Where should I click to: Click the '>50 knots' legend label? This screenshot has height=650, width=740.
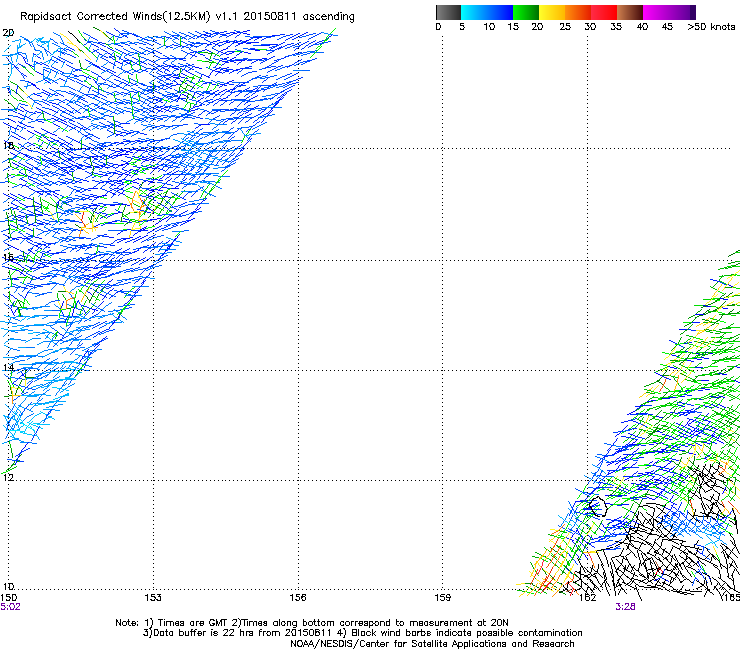pyautogui.click(x=711, y=26)
